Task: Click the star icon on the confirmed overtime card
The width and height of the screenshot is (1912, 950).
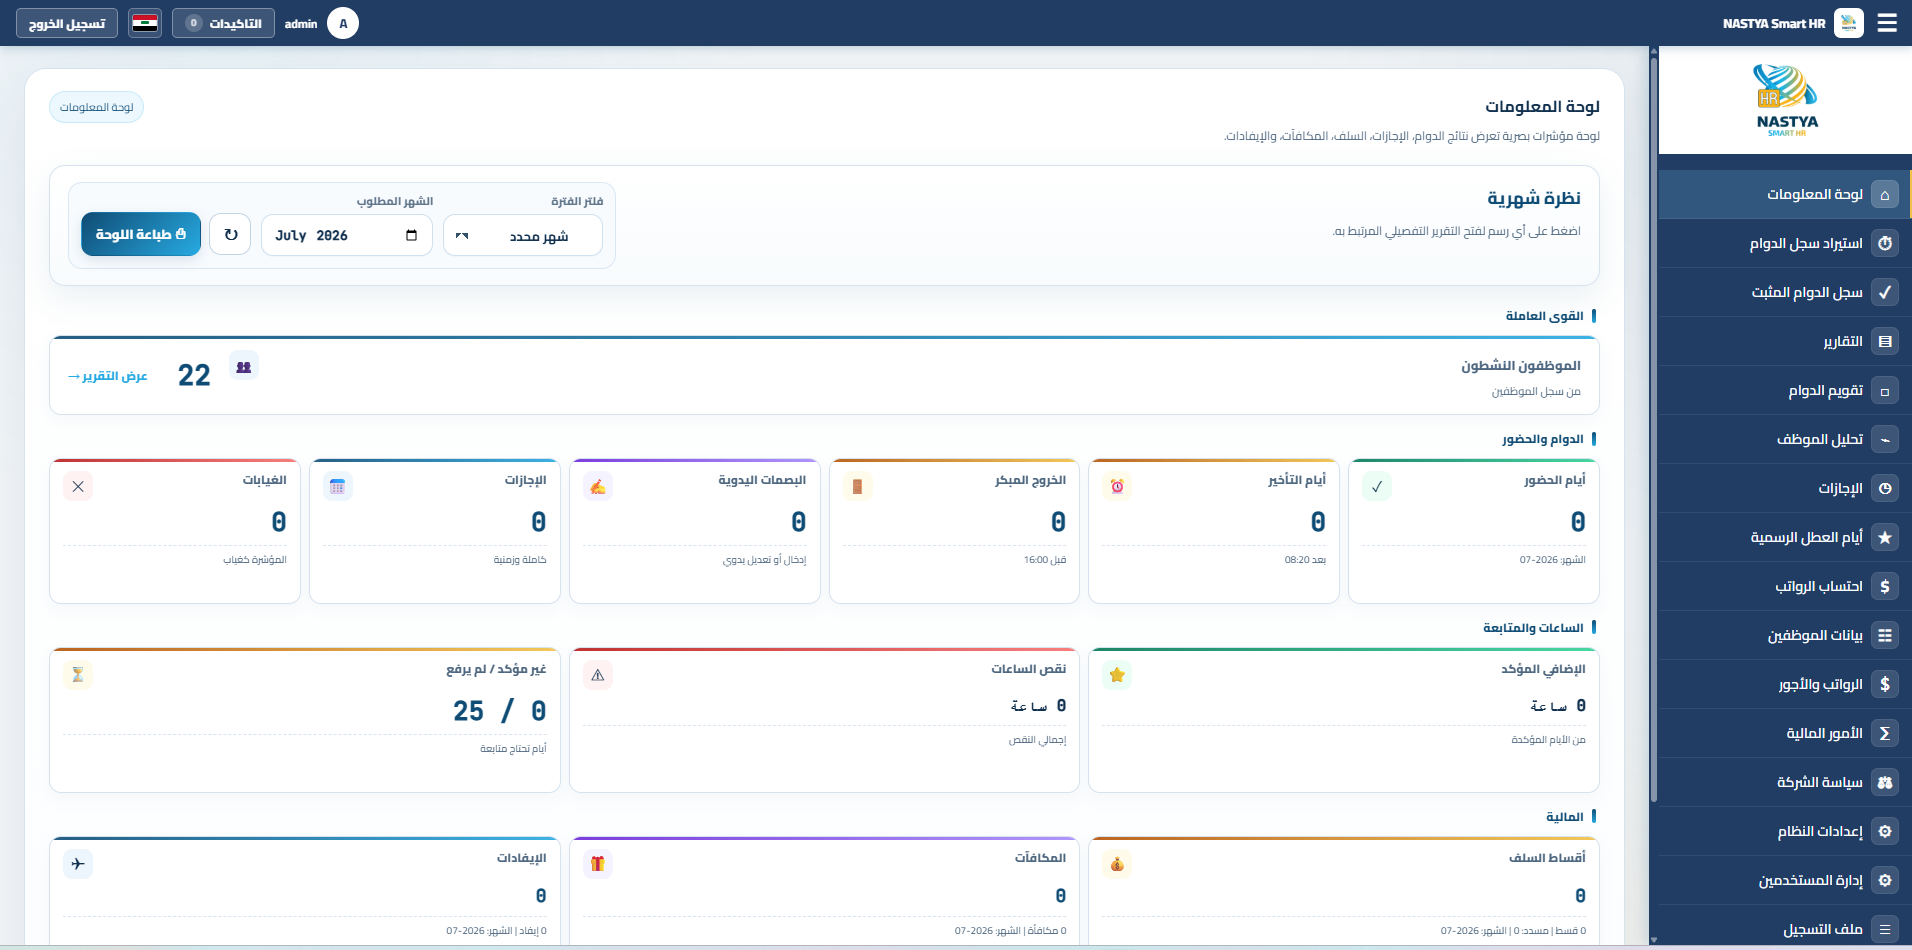Action: point(1117,675)
